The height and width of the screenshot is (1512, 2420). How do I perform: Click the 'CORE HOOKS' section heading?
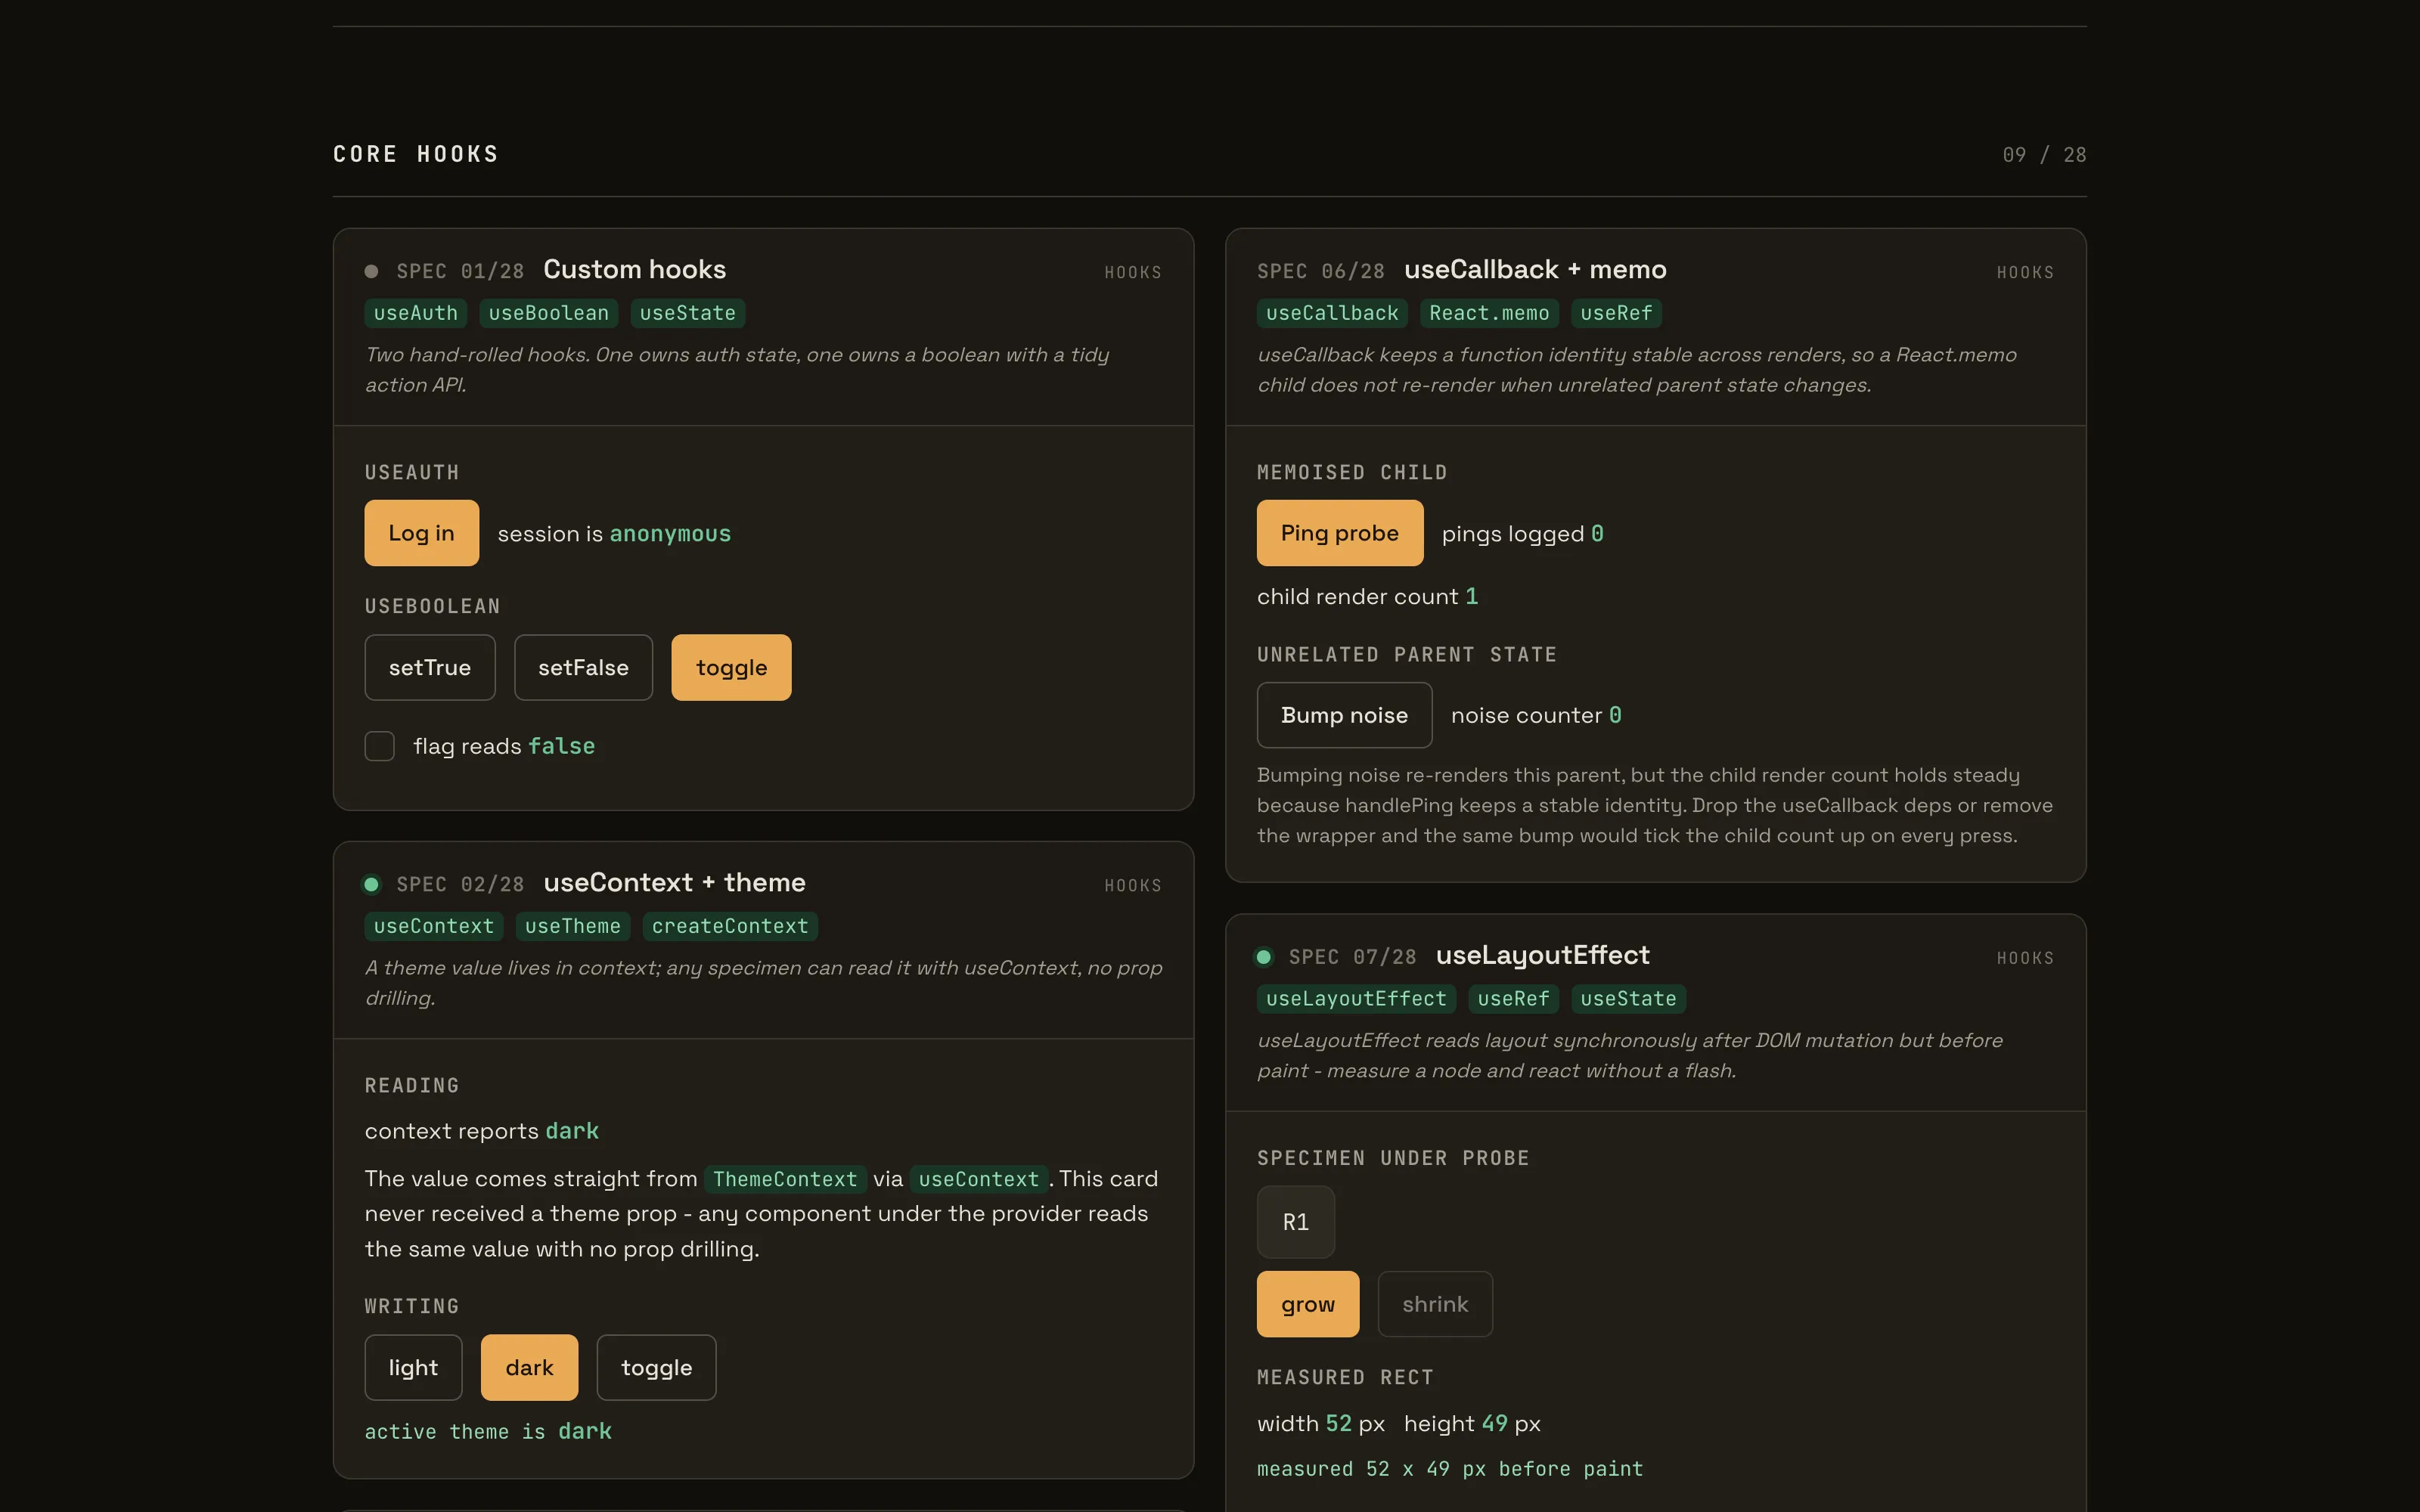click(416, 154)
